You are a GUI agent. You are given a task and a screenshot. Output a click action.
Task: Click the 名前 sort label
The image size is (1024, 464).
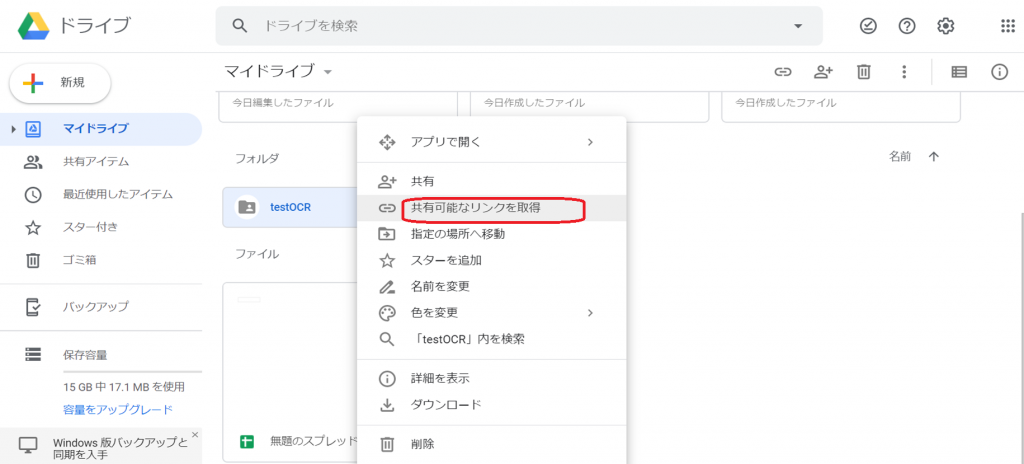tap(900, 157)
